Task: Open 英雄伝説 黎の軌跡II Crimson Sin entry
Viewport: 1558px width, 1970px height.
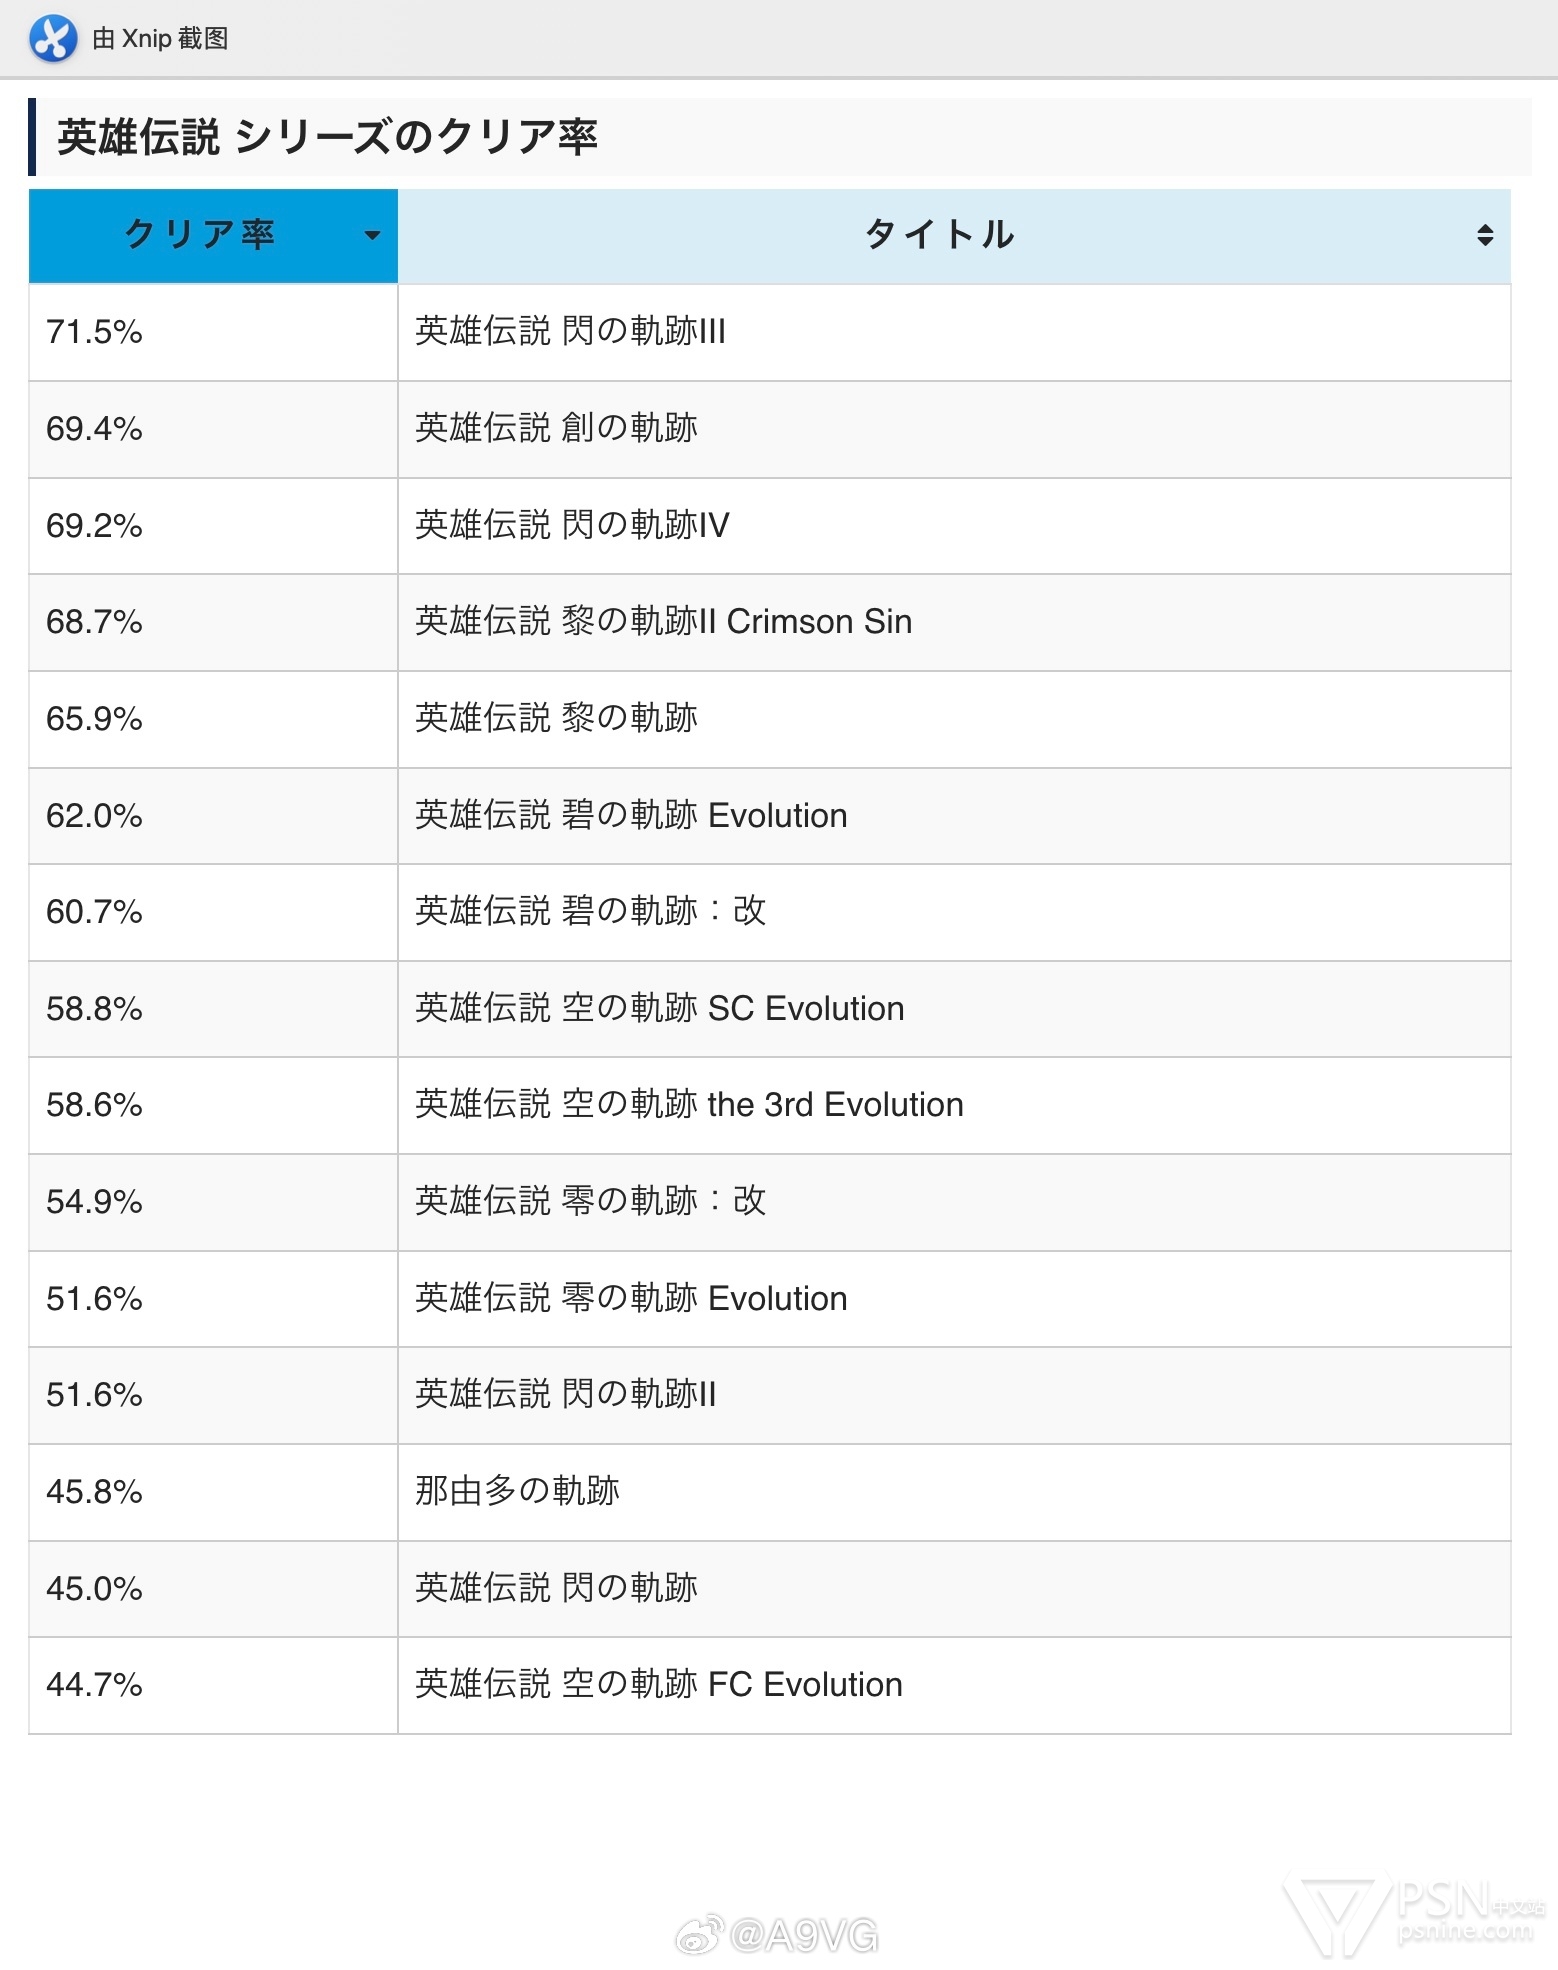Action: coord(663,622)
